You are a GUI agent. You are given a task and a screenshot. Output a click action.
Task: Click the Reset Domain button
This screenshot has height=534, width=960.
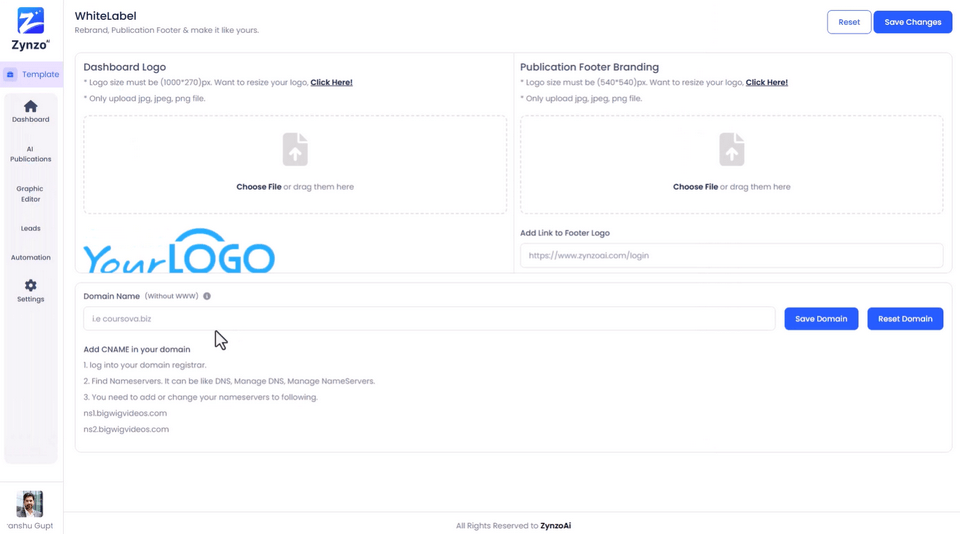tap(905, 319)
